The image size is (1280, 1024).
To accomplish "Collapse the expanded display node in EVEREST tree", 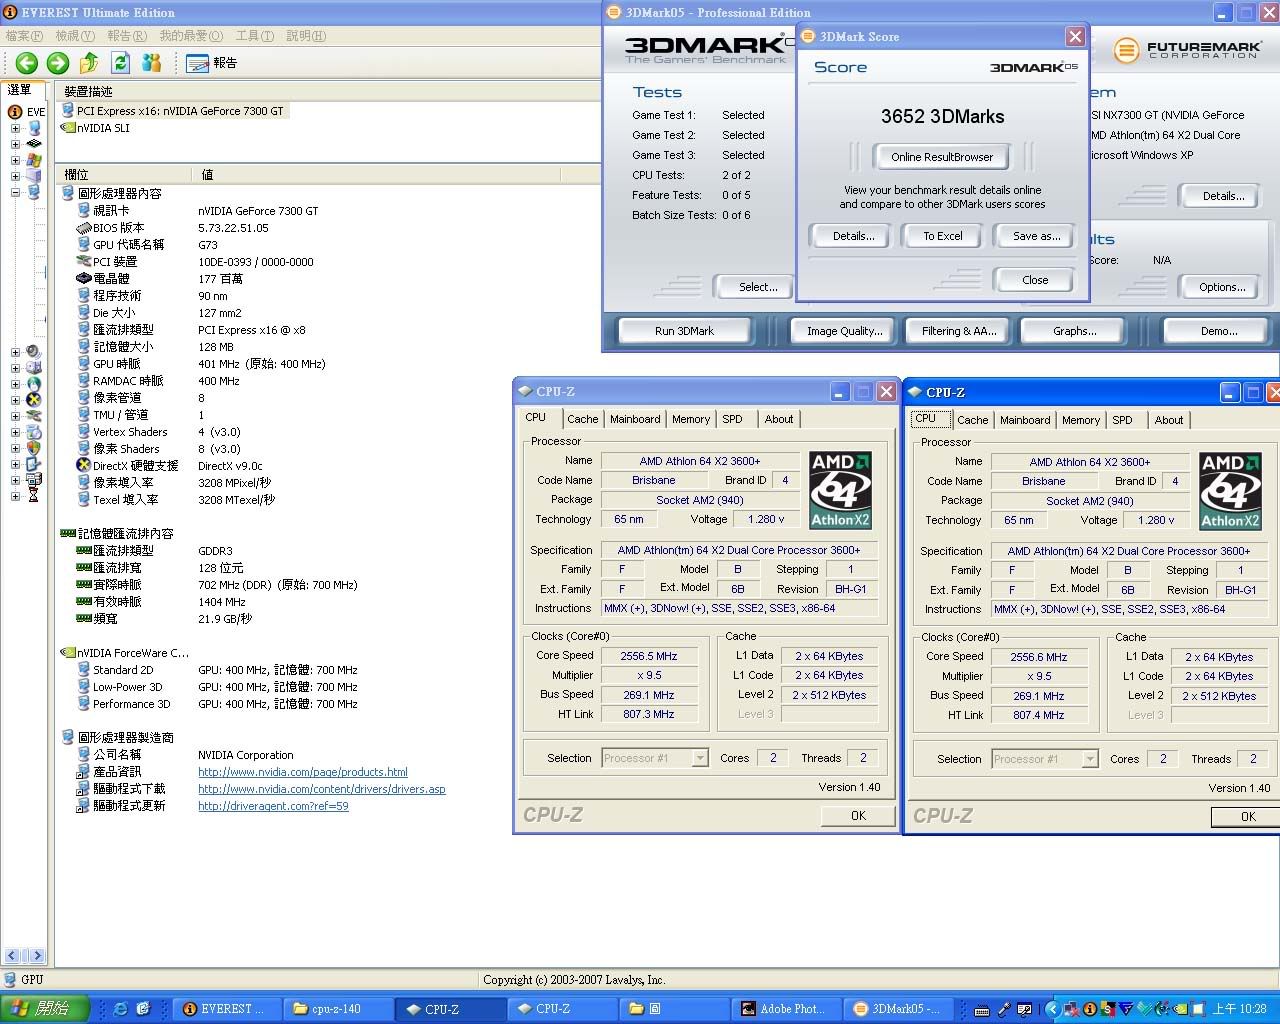I will click(x=15, y=192).
